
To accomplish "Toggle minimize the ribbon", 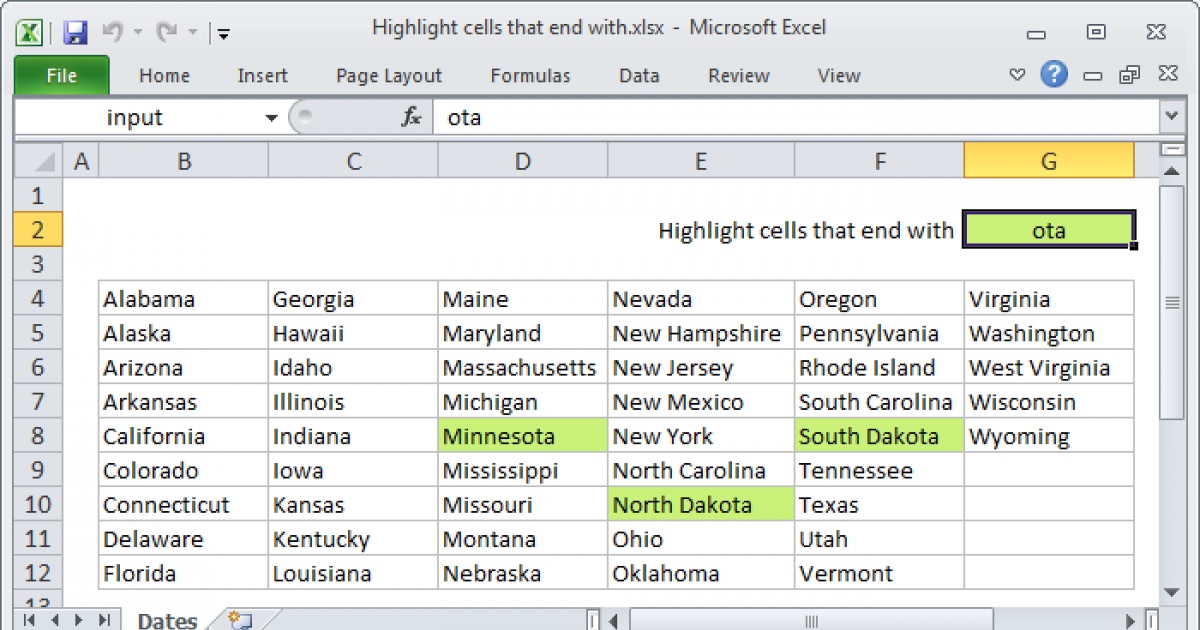I will point(1017,75).
